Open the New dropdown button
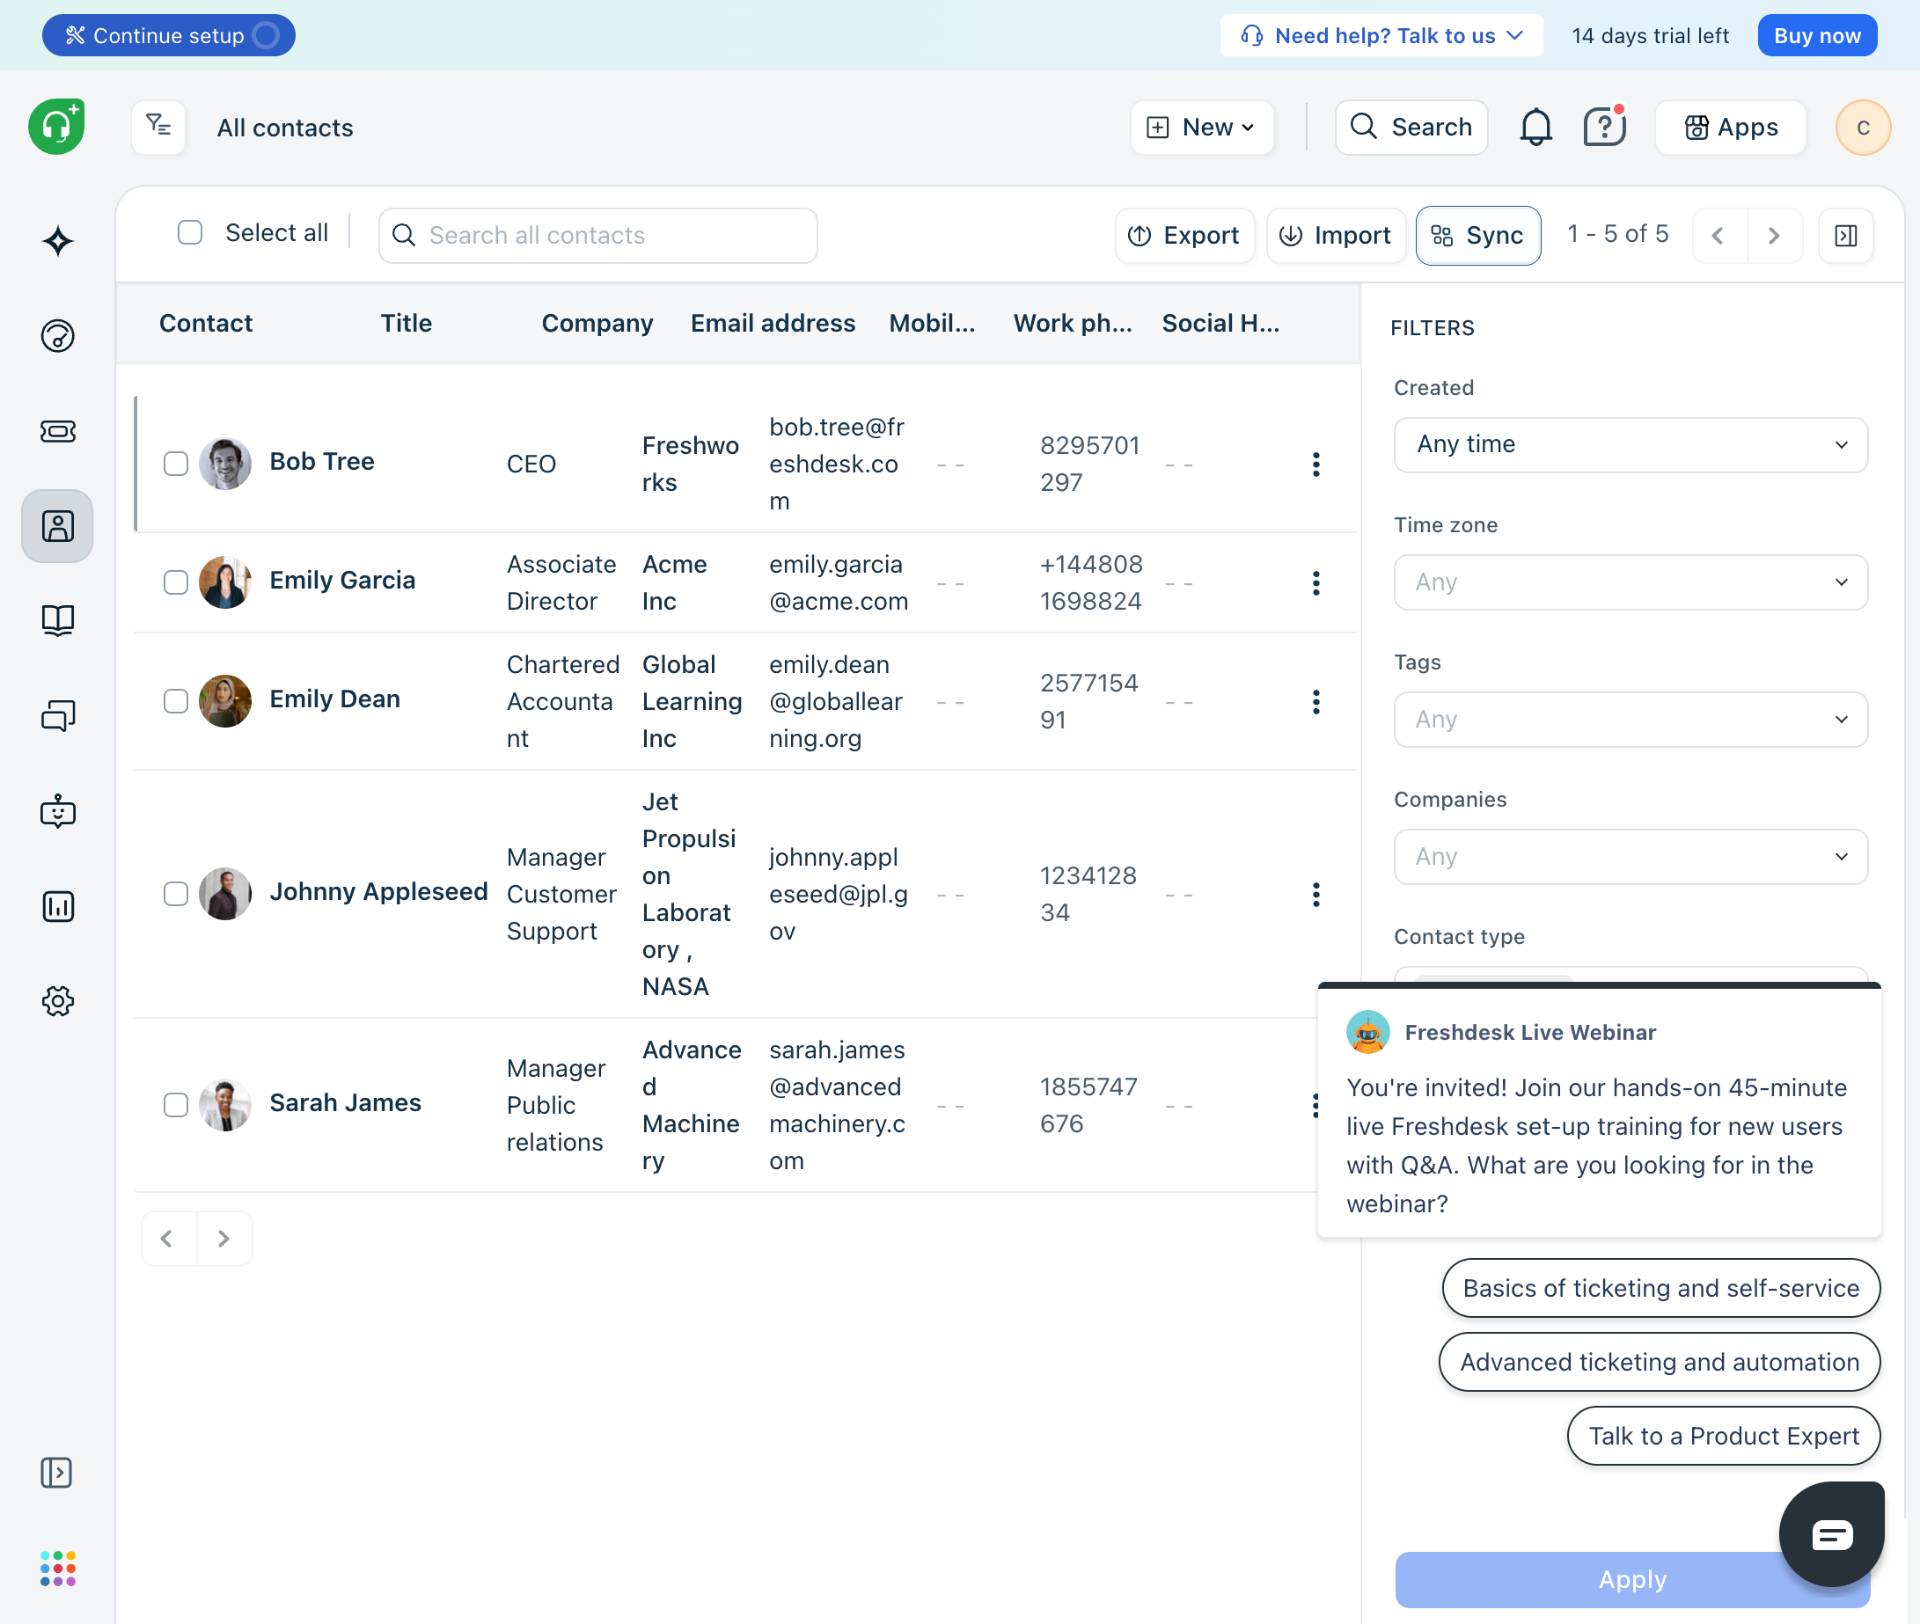Image resolution: width=1920 pixels, height=1624 pixels. click(1201, 127)
